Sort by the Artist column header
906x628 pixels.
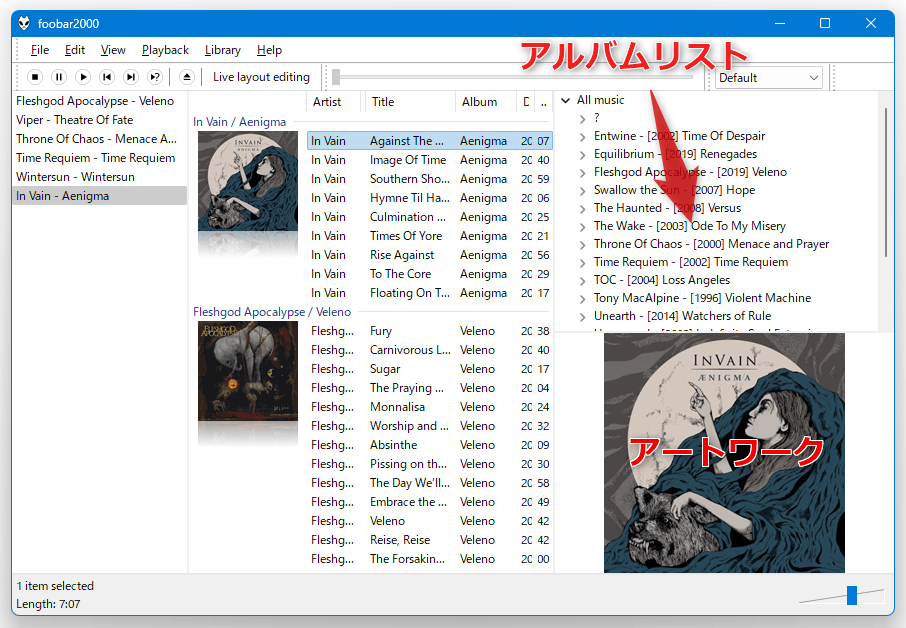[334, 102]
